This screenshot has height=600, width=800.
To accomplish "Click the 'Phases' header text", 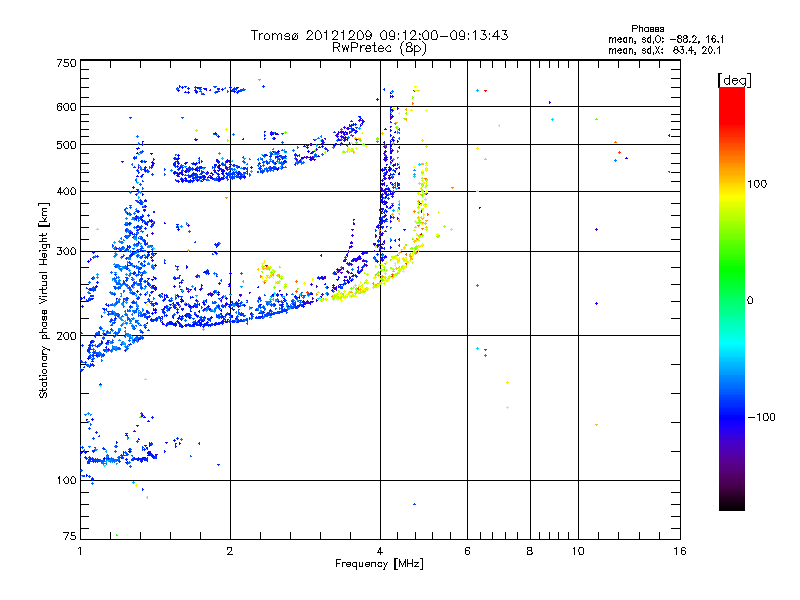I will 647,29.
